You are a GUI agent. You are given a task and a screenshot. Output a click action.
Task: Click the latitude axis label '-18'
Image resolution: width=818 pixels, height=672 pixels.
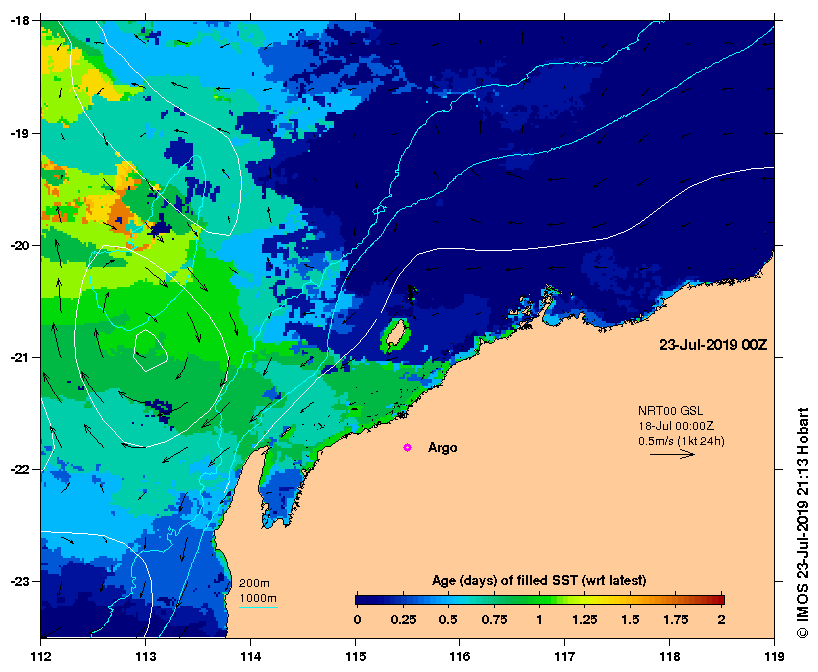pyautogui.click(x=18, y=21)
